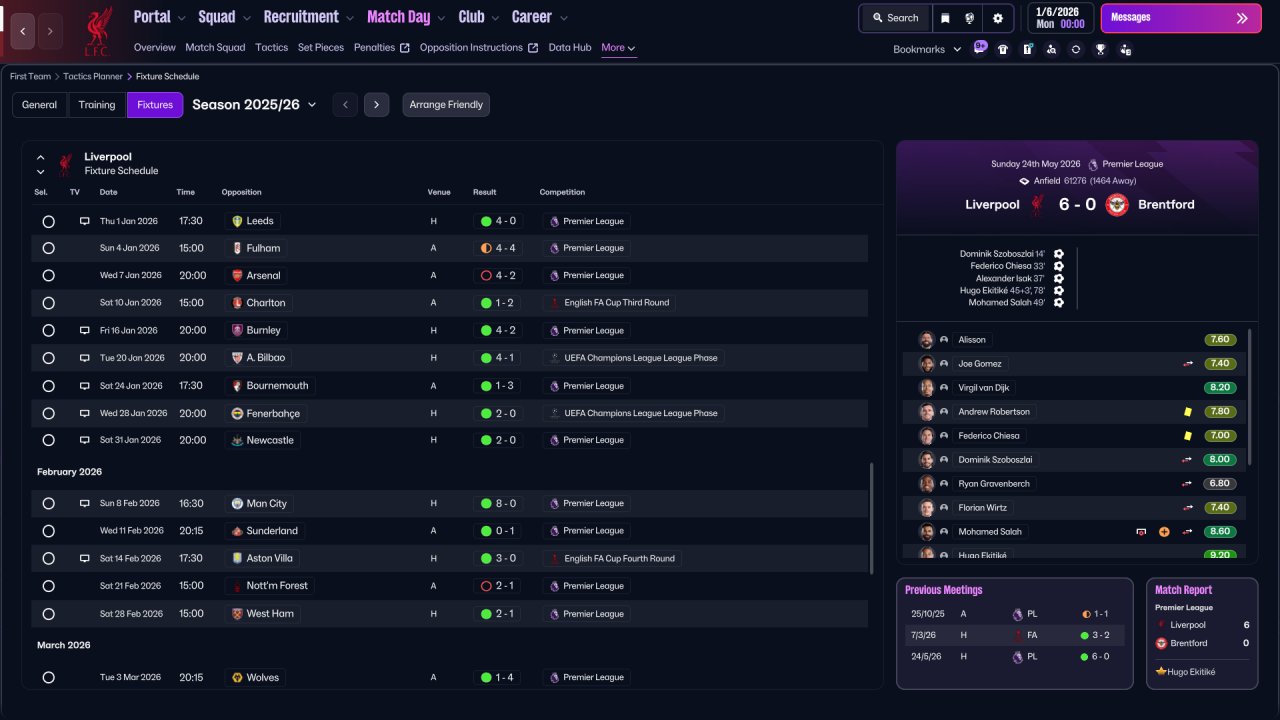Open the Set Pieces submenu item
Screen dimensions: 1280x720
pos(321,48)
